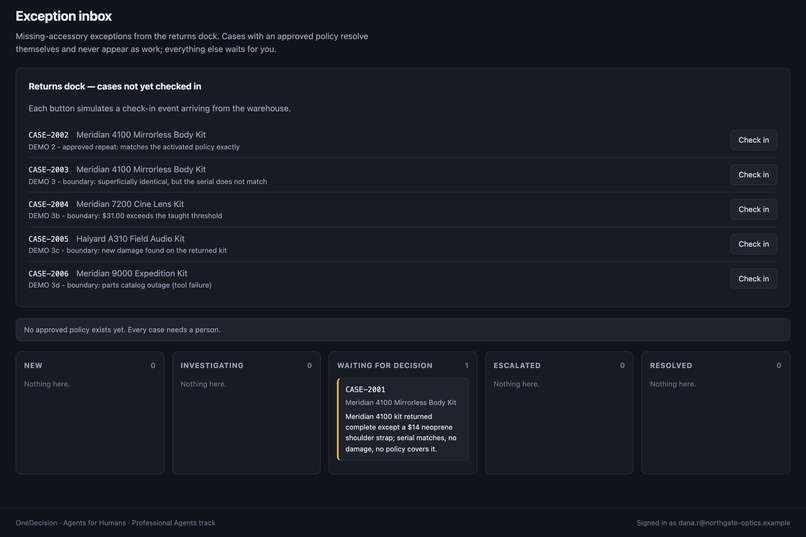Screen dimensions: 806x537
Task: Click the 'No approved policy exists yet' banner
Action: click(402, 330)
